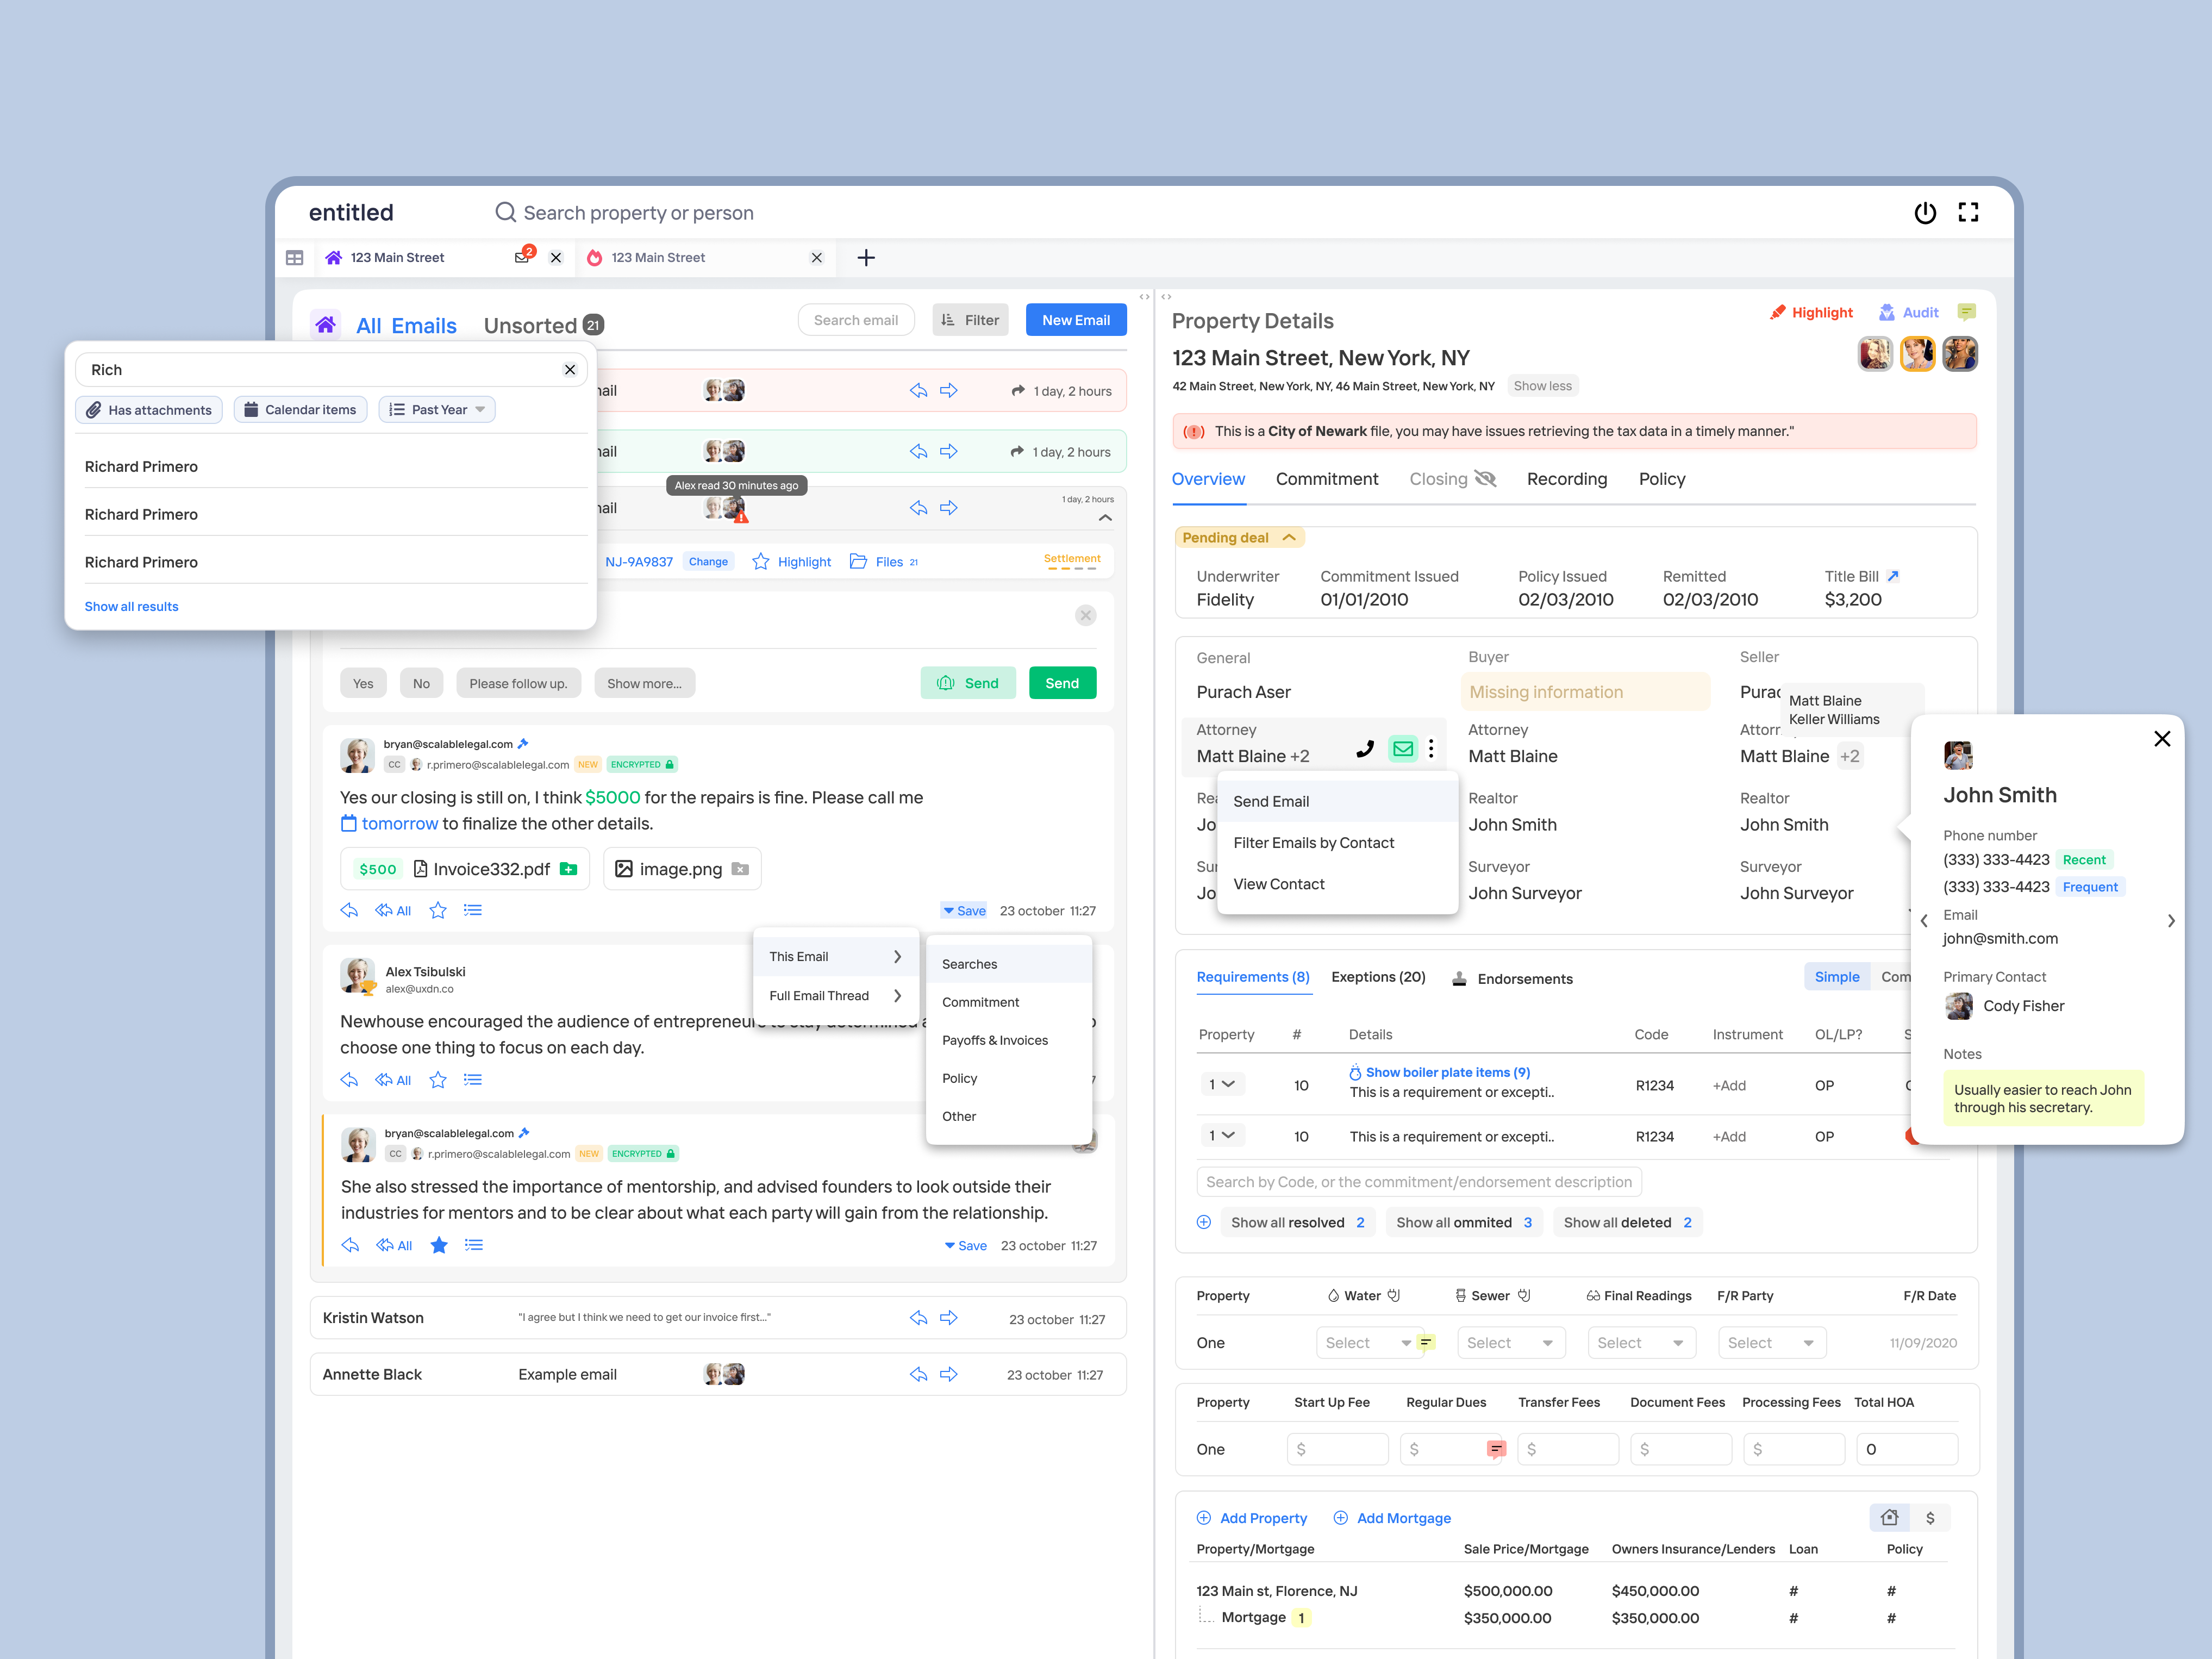The image size is (2212, 1659).
Task: Open the Files panel via folder icon
Action: pos(859,561)
